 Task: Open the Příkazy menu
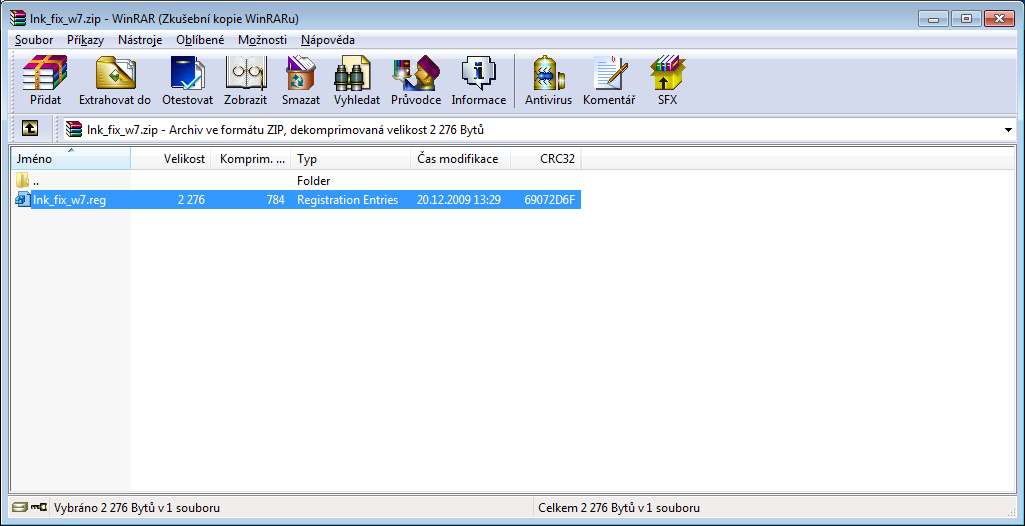[x=86, y=40]
